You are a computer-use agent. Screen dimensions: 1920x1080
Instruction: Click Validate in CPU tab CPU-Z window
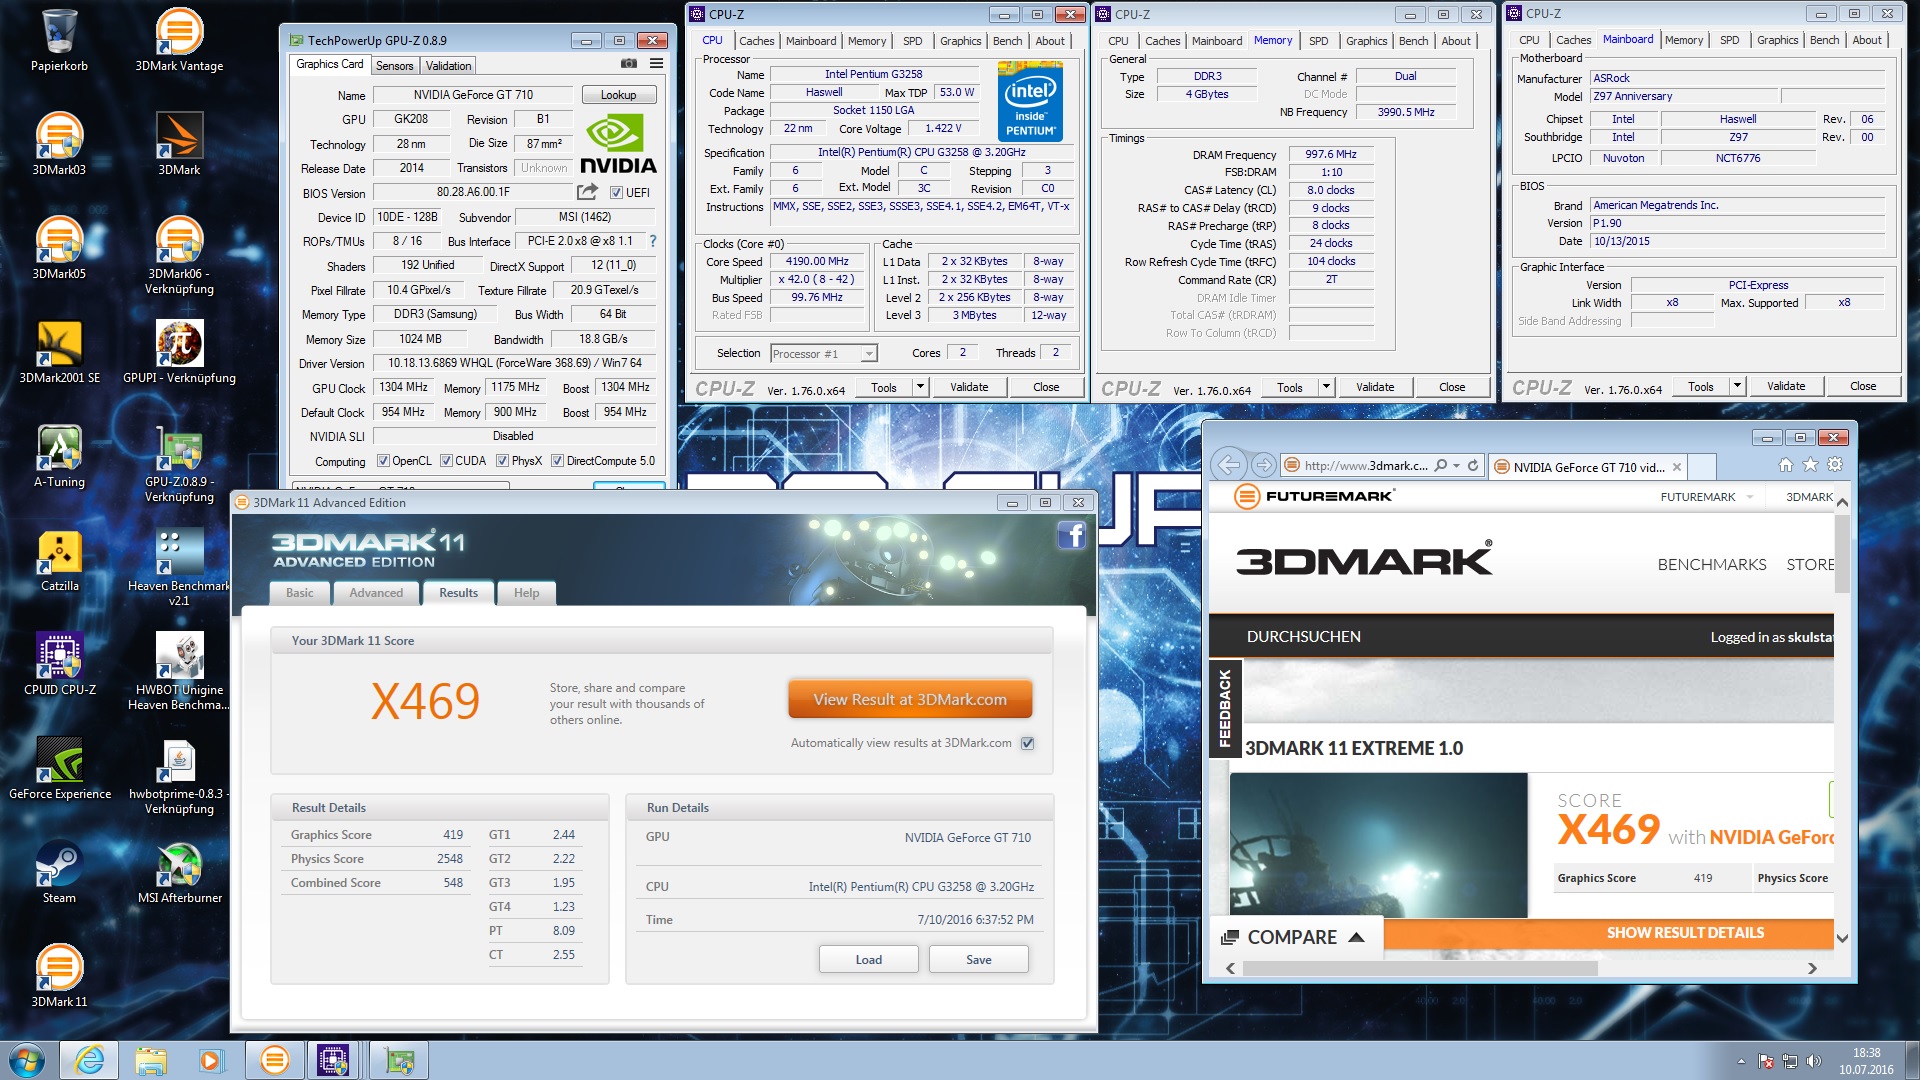pos(968,387)
